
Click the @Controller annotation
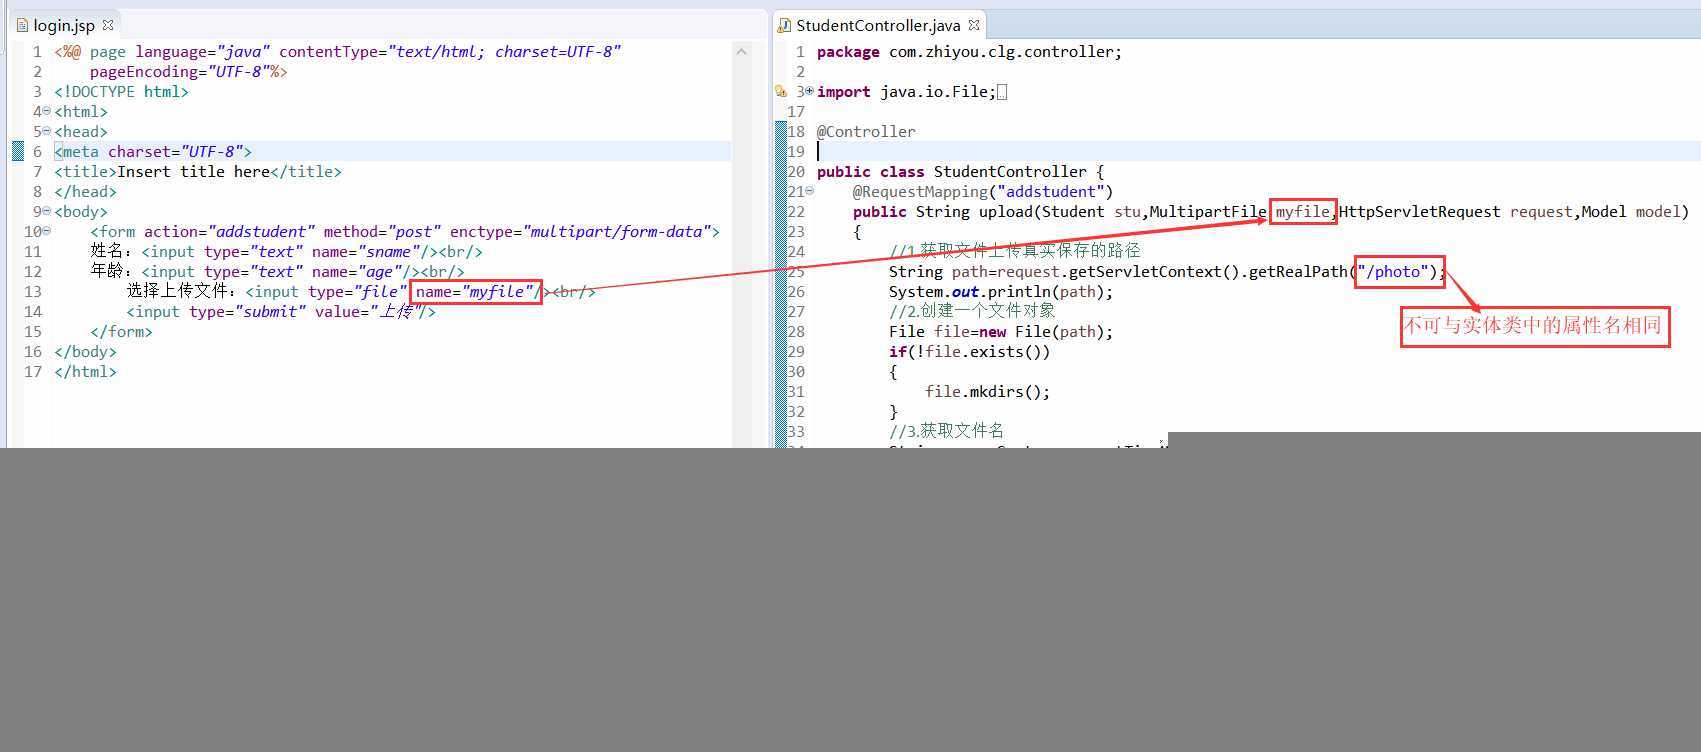pyautogui.click(x=866, y=132)
